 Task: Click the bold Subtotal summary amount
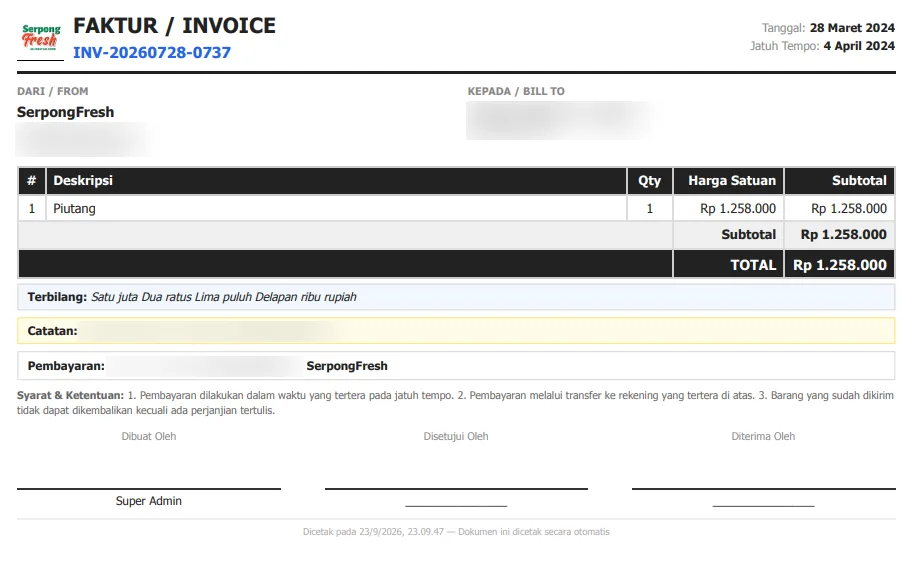point(843,234)
